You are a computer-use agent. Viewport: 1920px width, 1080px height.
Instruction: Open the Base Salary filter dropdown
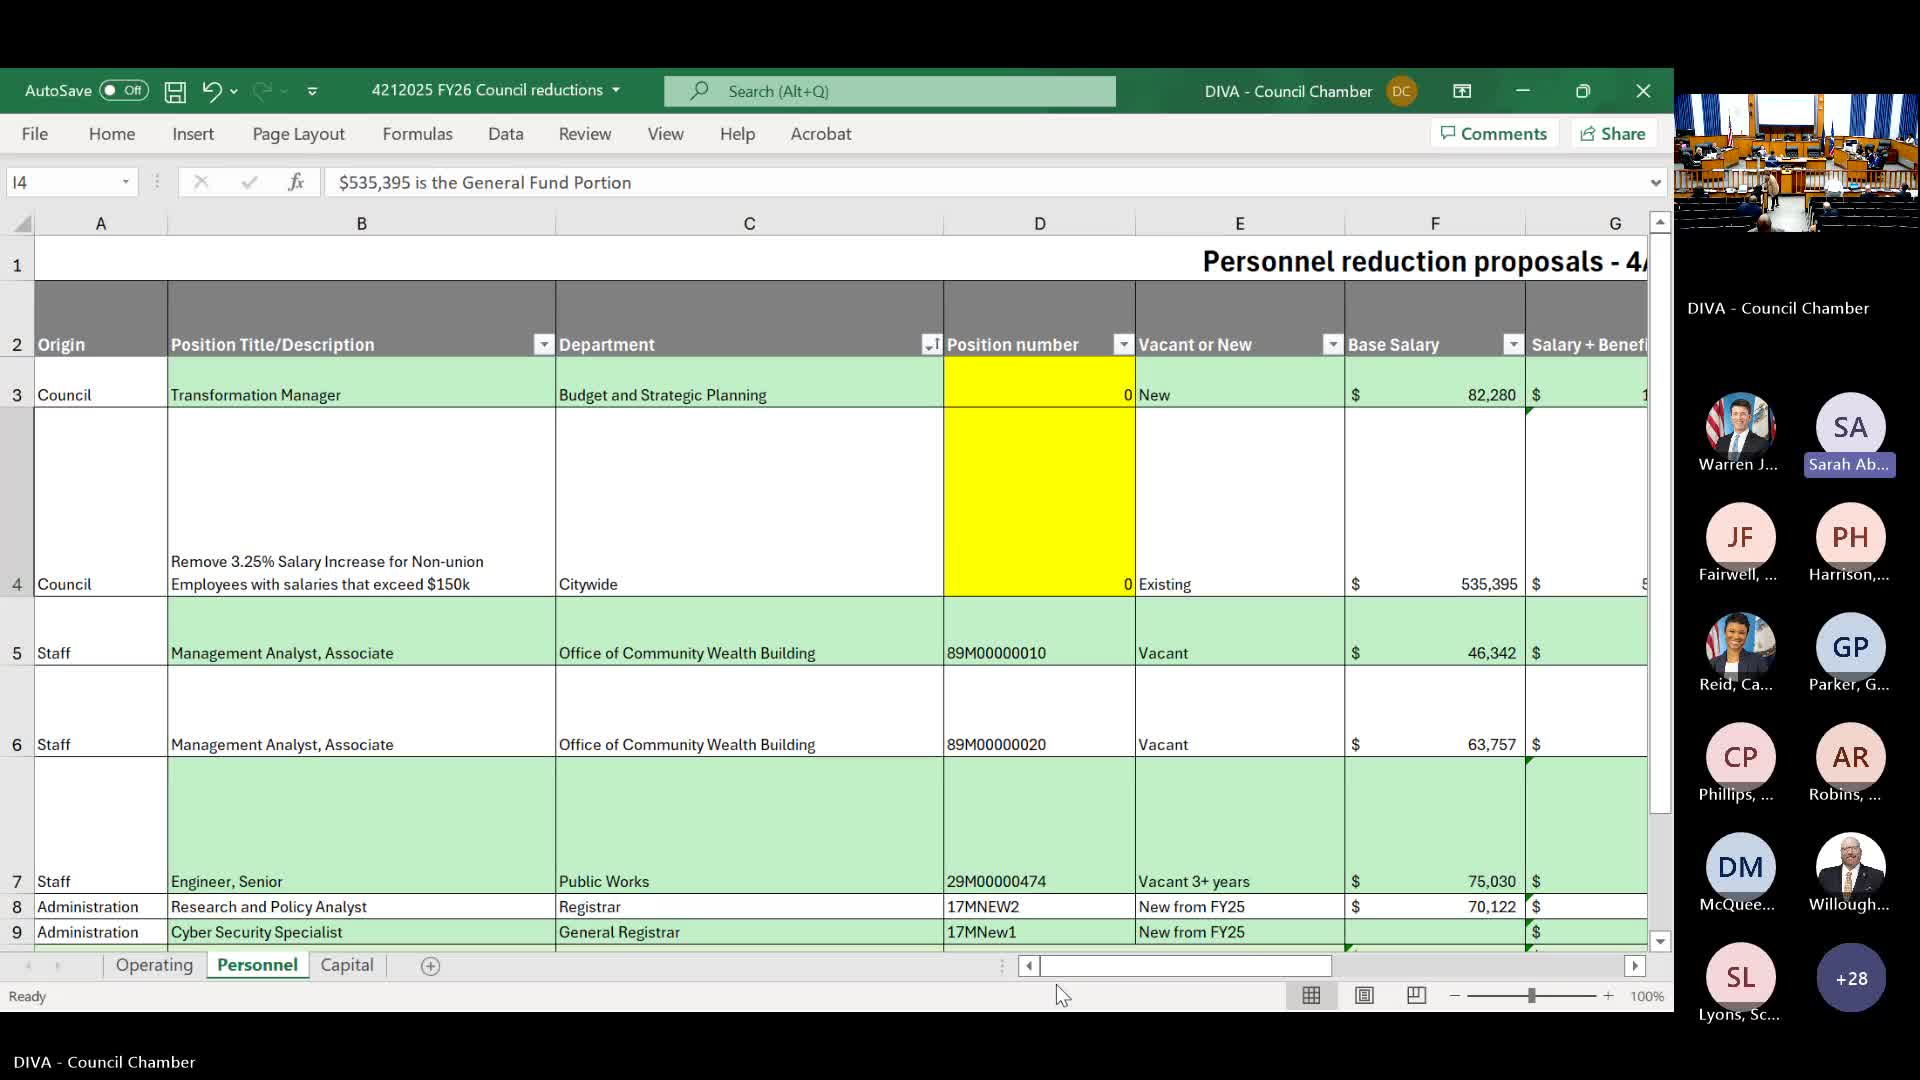click(1513, 345)
